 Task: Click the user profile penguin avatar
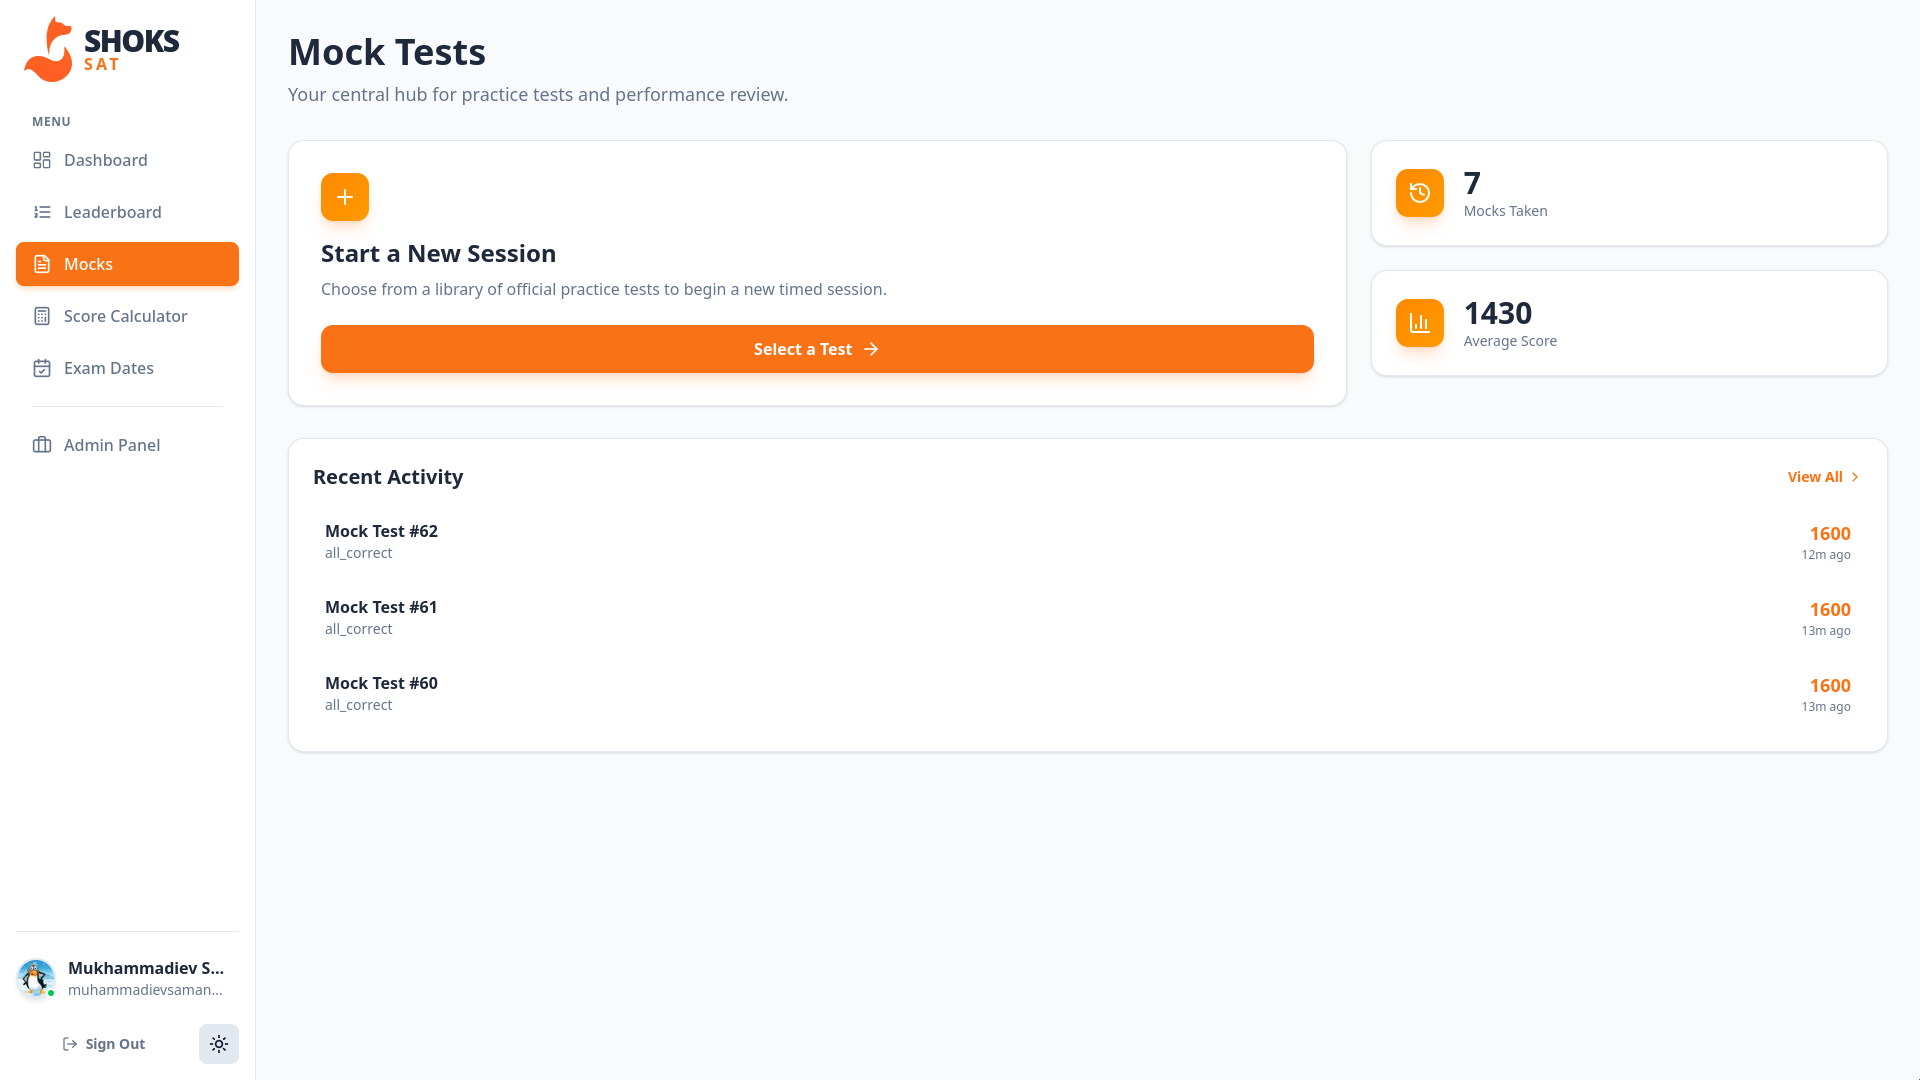36,978
